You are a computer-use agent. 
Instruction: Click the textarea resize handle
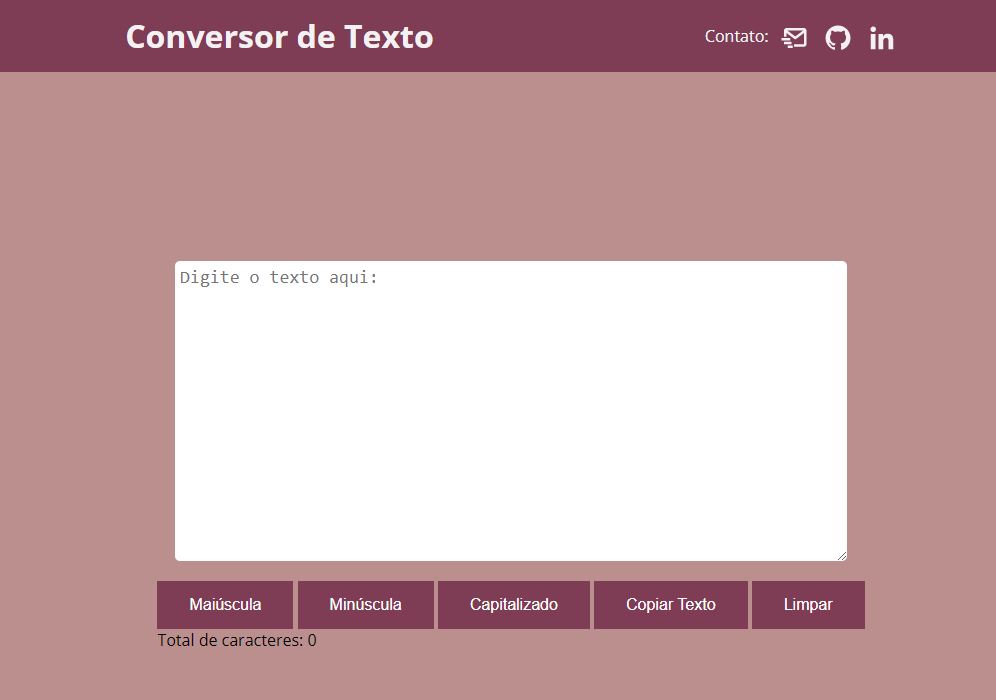click(x=842, y=556)
